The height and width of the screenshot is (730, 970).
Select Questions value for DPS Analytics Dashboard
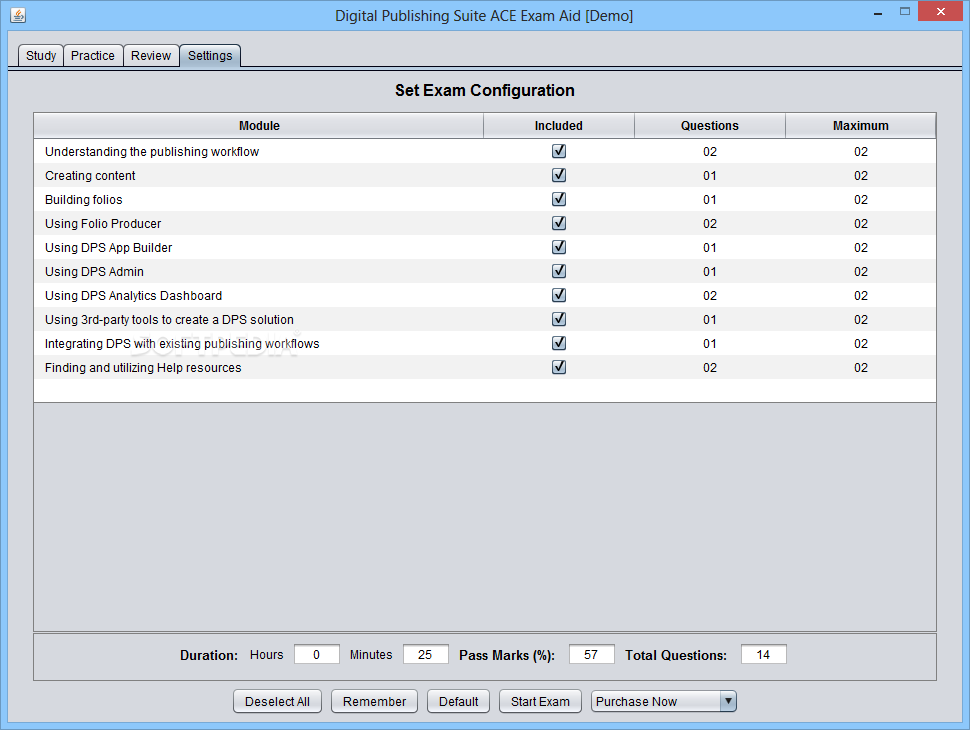pyautogui.click(x=710, y=296)
